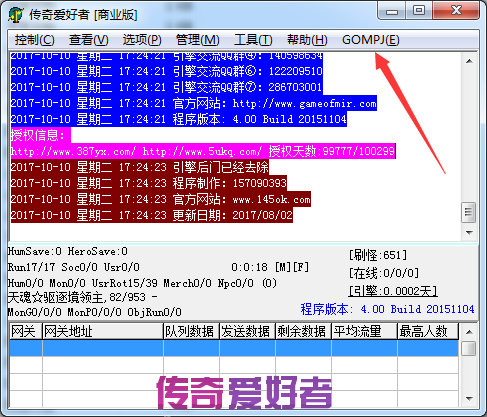
Task: Click gateway table scrollbar up arrow
Action: coord(469,332)
